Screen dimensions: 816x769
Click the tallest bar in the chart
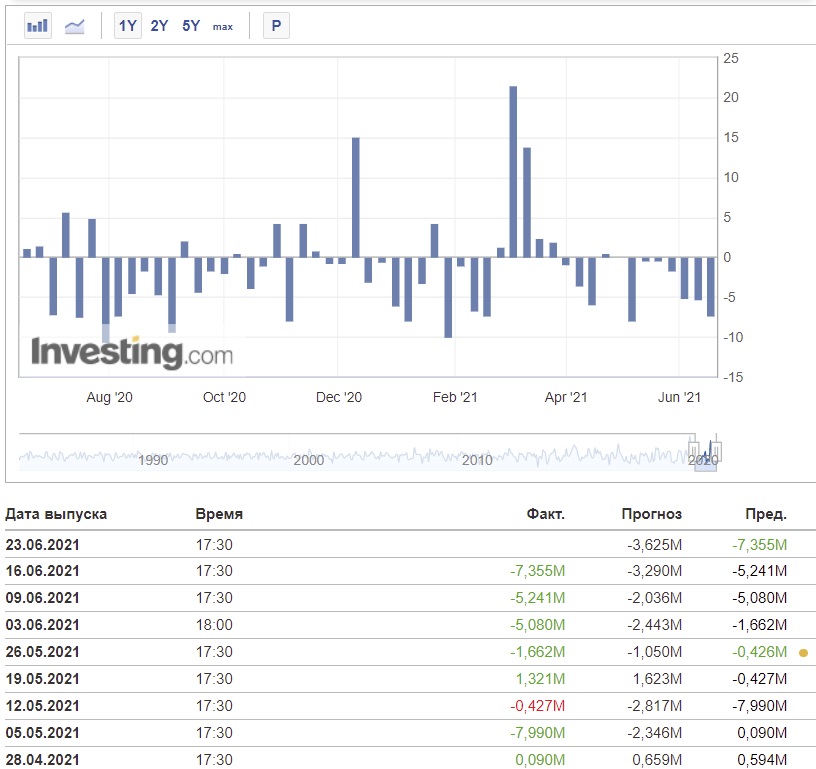(513, 172)
